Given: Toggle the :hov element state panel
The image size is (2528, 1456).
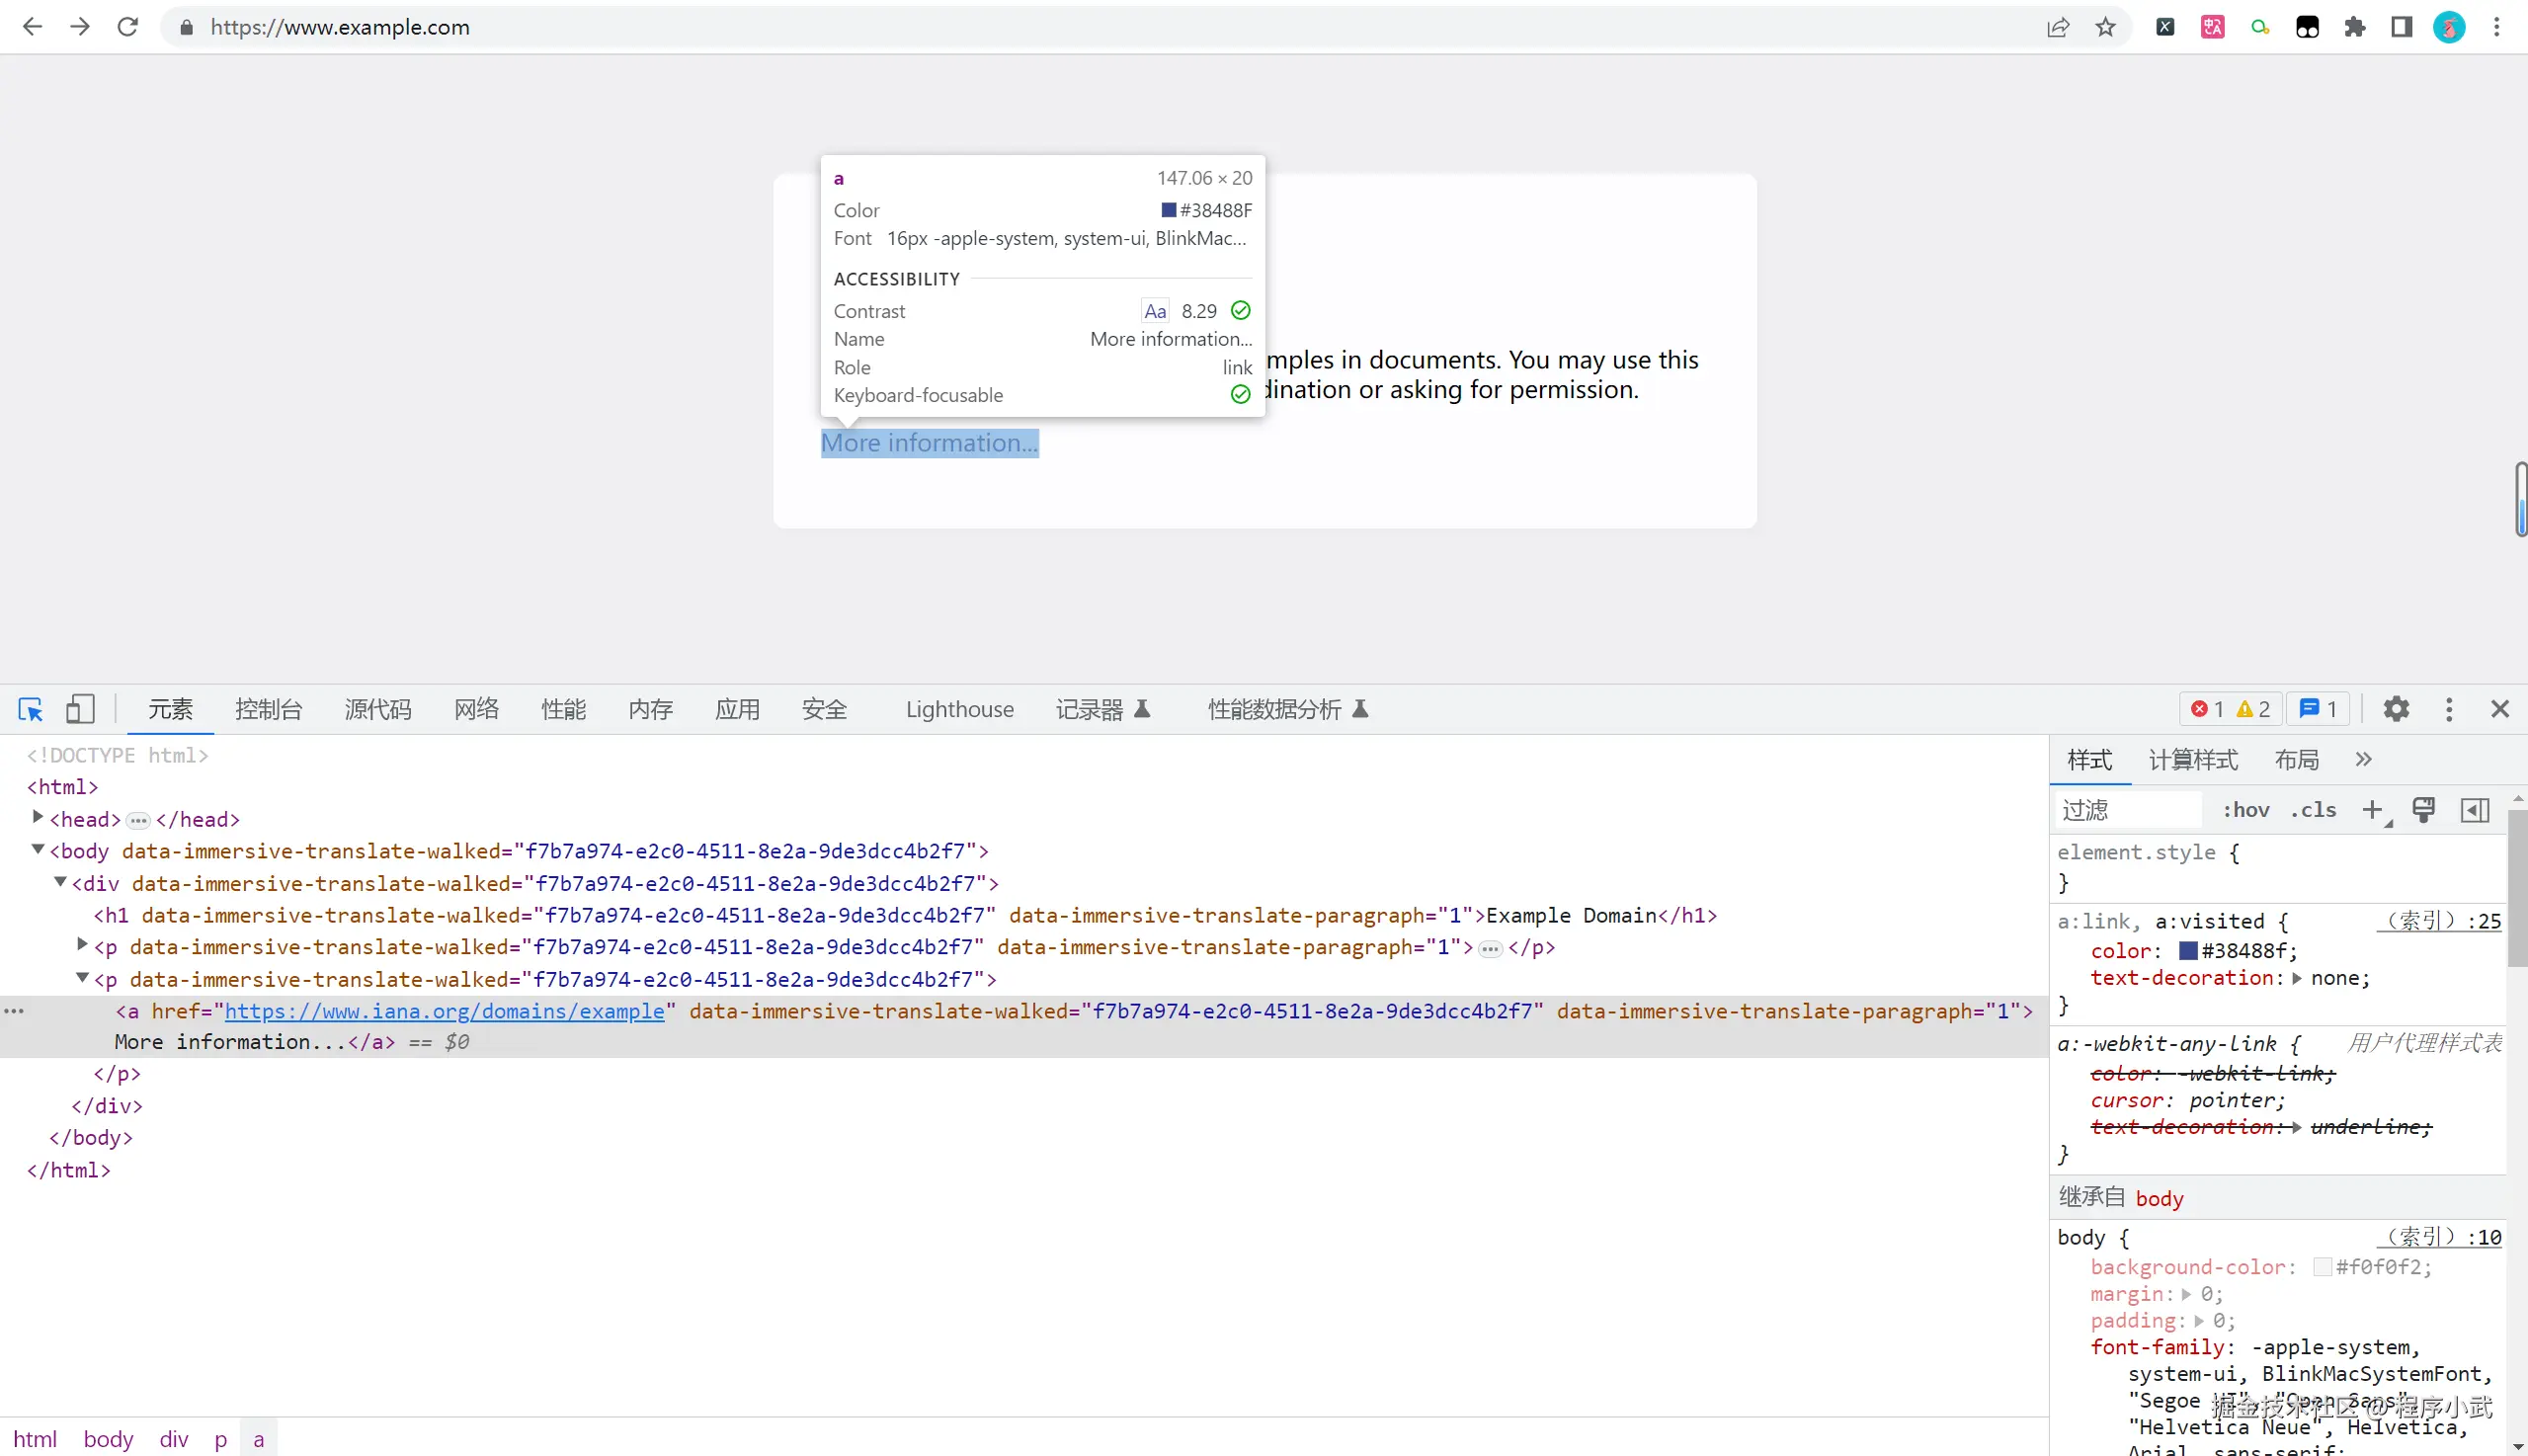Looking at the screenshot, I should click(x=2246, y=810).
